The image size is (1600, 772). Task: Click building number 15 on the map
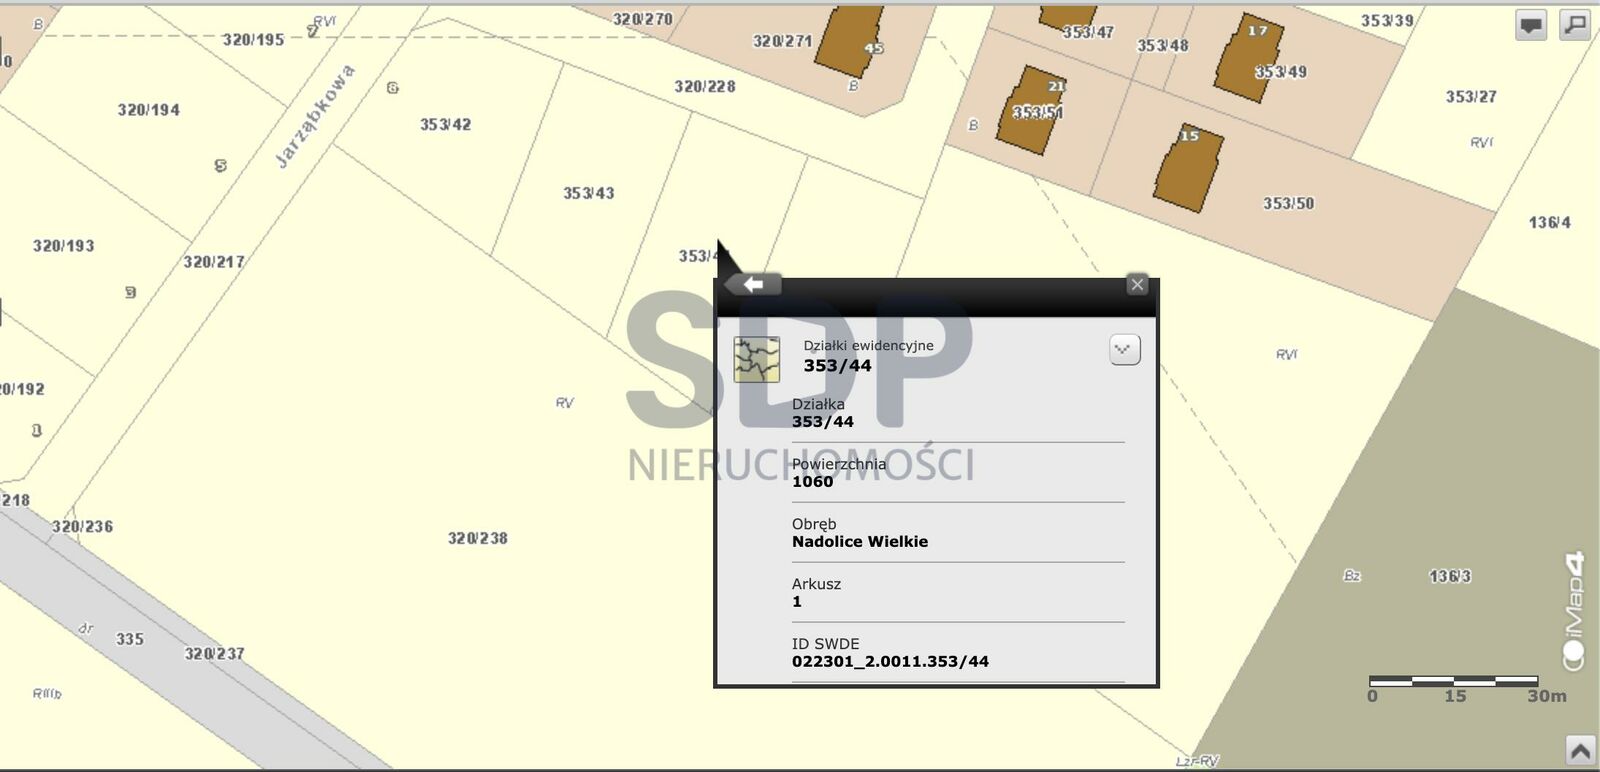[1189, 136]
